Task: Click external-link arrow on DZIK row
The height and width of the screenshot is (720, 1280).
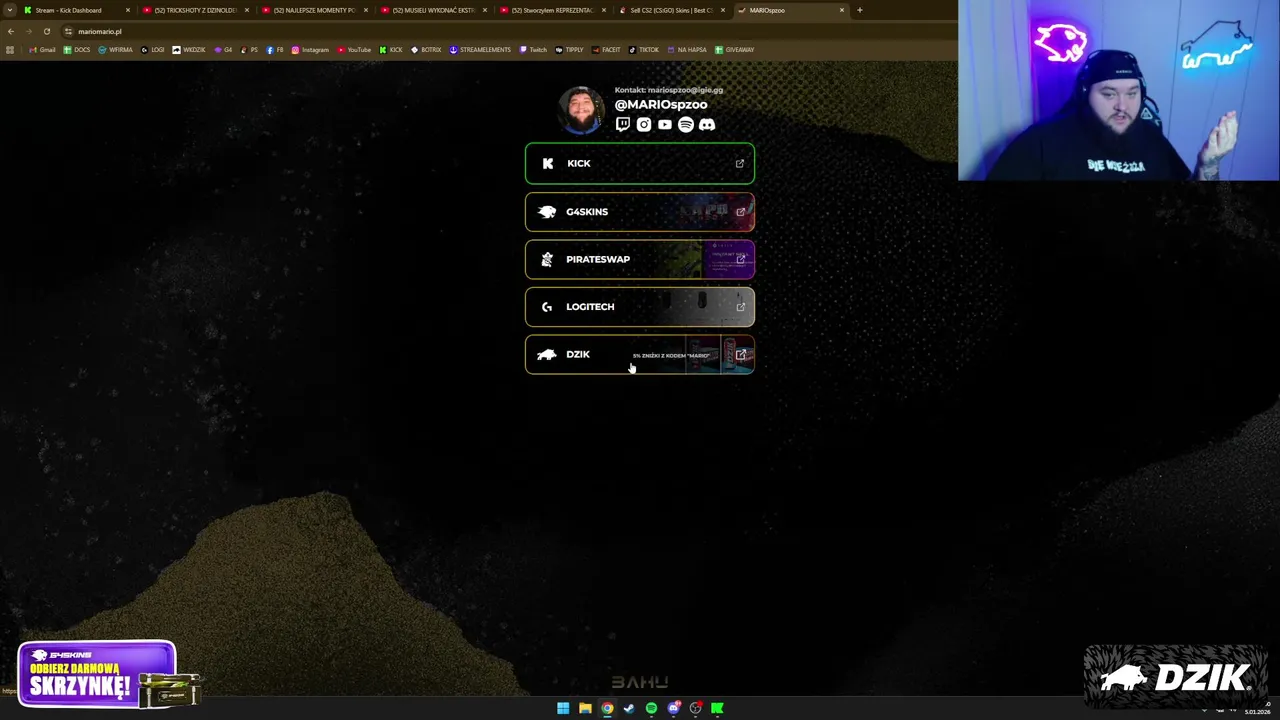Action: pyautogui.click(x=740, y=354)
